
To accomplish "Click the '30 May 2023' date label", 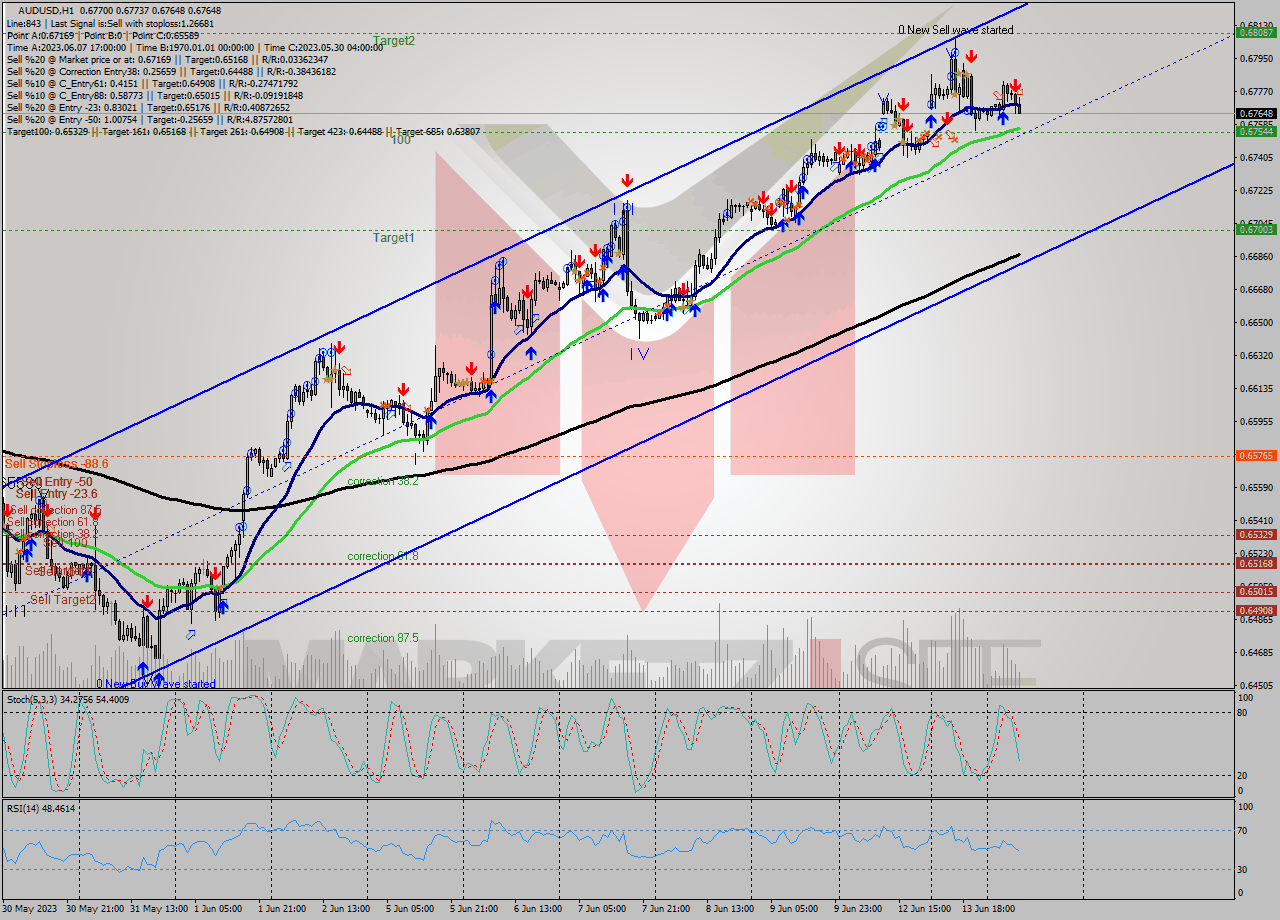I will pyautogui.click(x=28, y=909).
